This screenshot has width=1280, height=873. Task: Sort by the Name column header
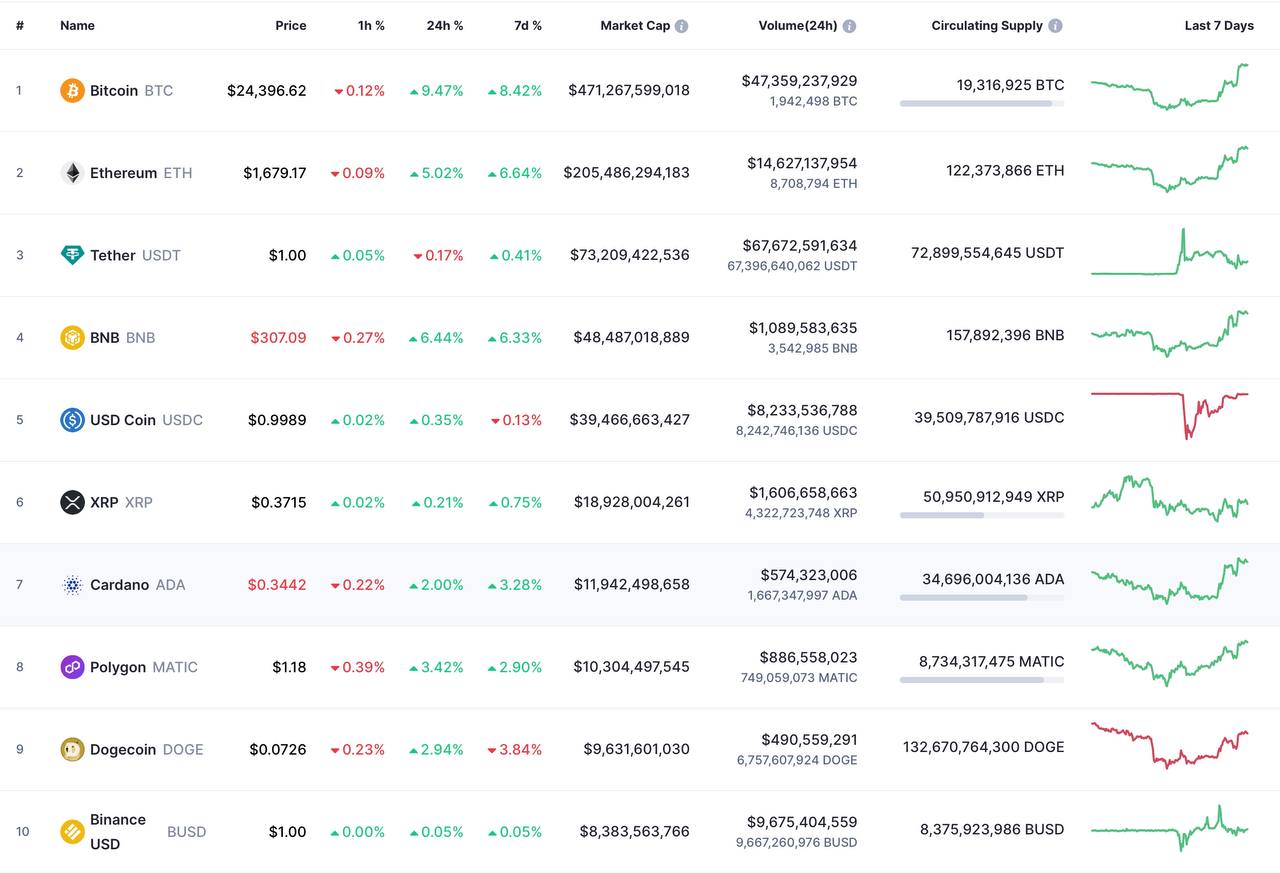point(77,26)
